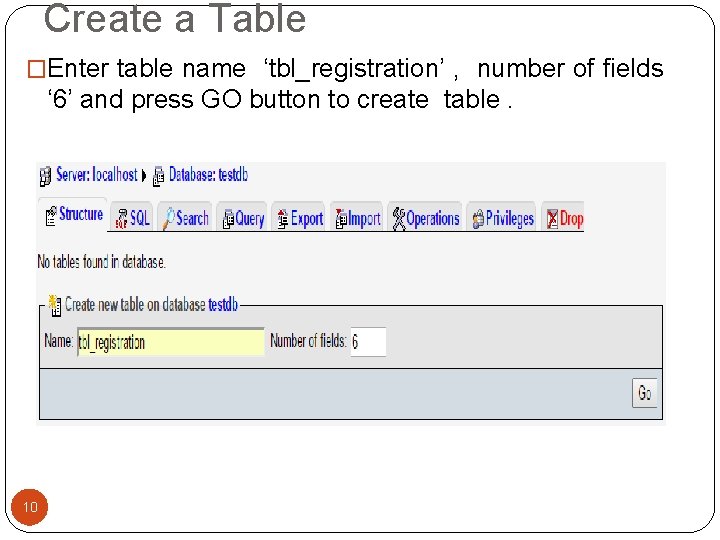Open the Search tab
Image resolution: width=720 pixels, height=540 pixels.
click(x=185, y=218)
